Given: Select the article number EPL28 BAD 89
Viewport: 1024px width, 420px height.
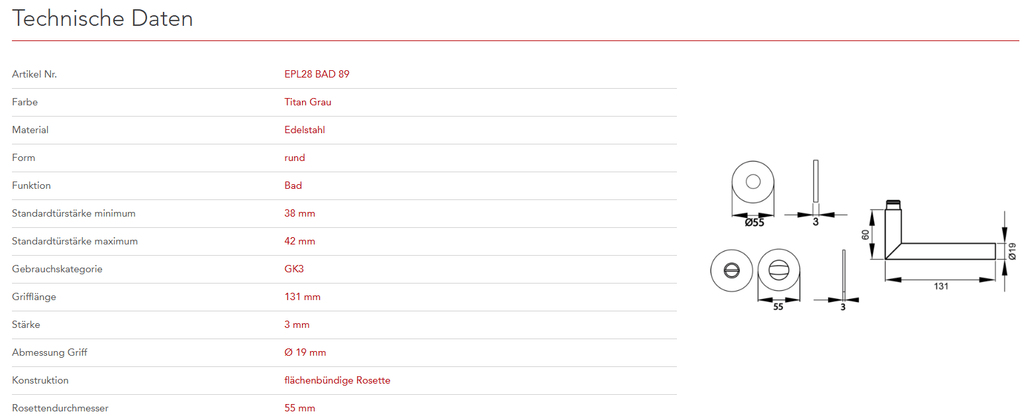Looking at the screenshot, I should coord(317,74).
